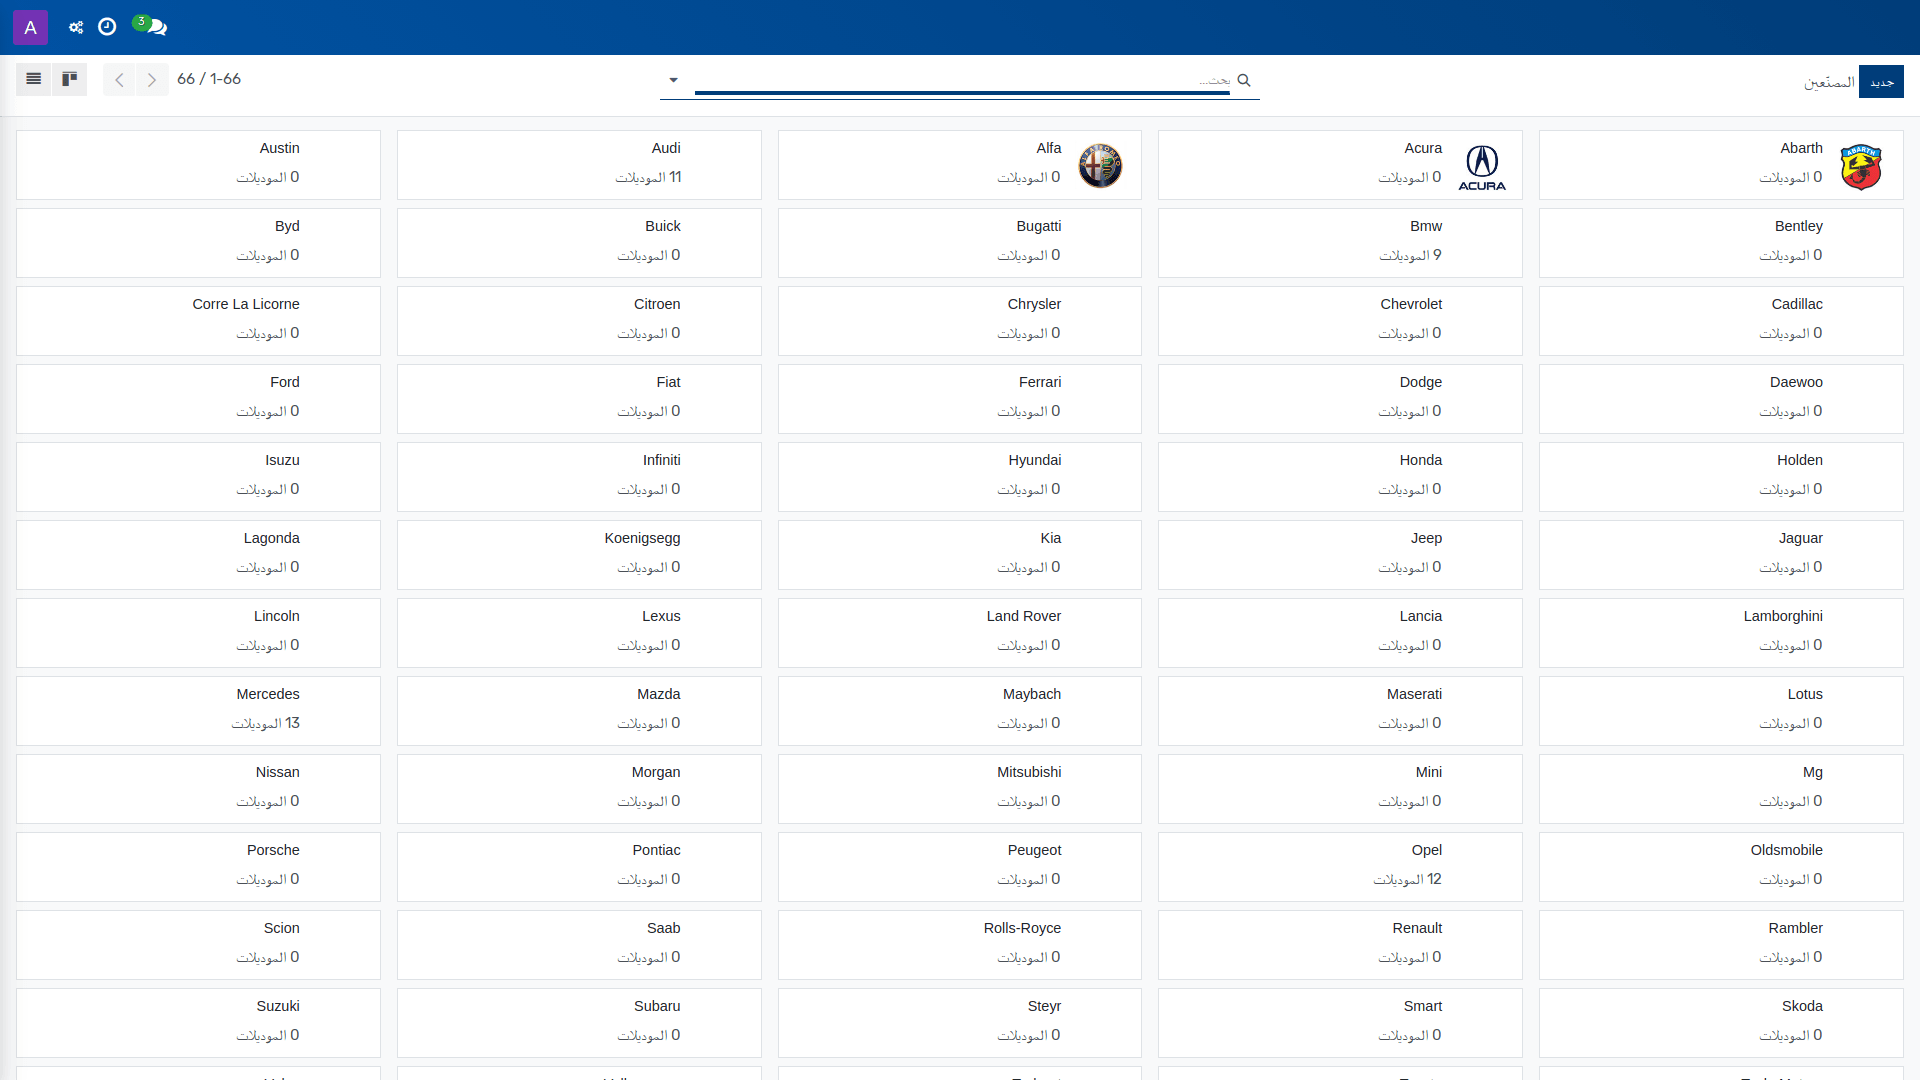Open the Audi brand card
The width and height of the screenshot is (1920, 1080).
coord(579,165)
